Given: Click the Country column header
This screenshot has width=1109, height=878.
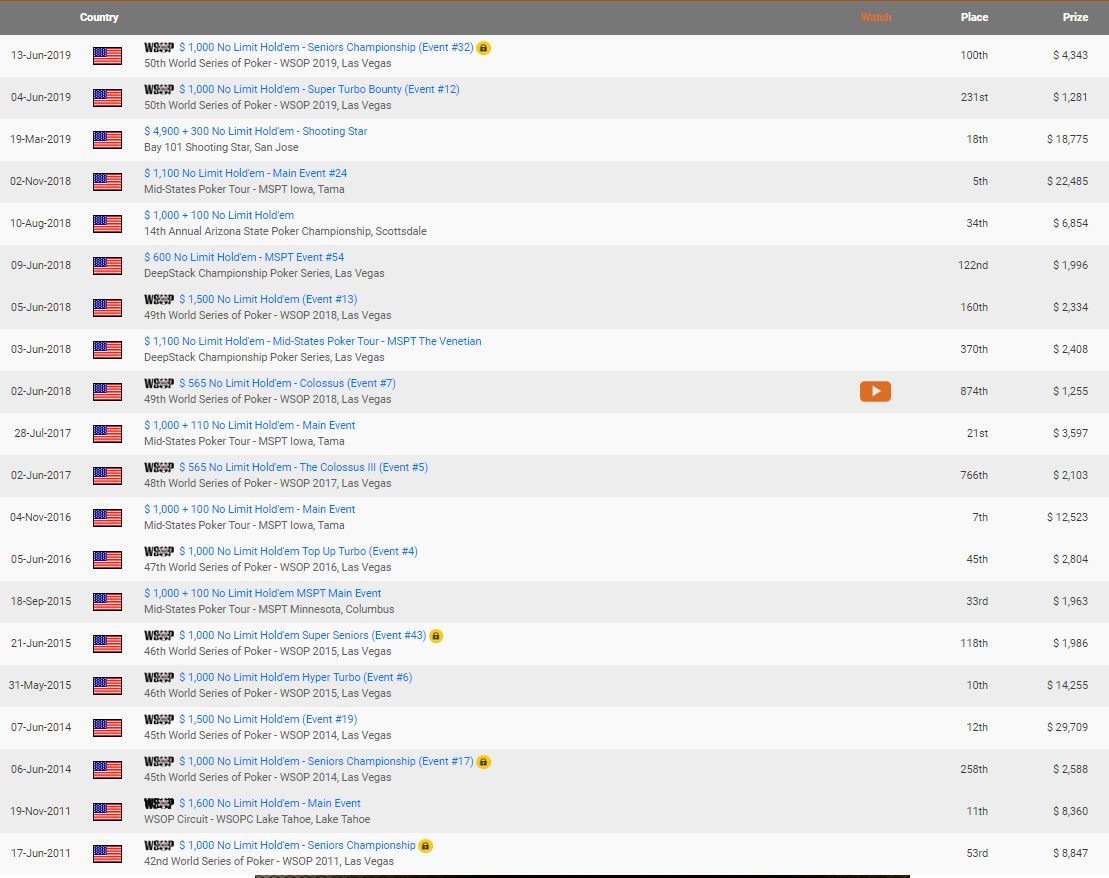Looking at the screenshot, I should click(x=99, y=17).
